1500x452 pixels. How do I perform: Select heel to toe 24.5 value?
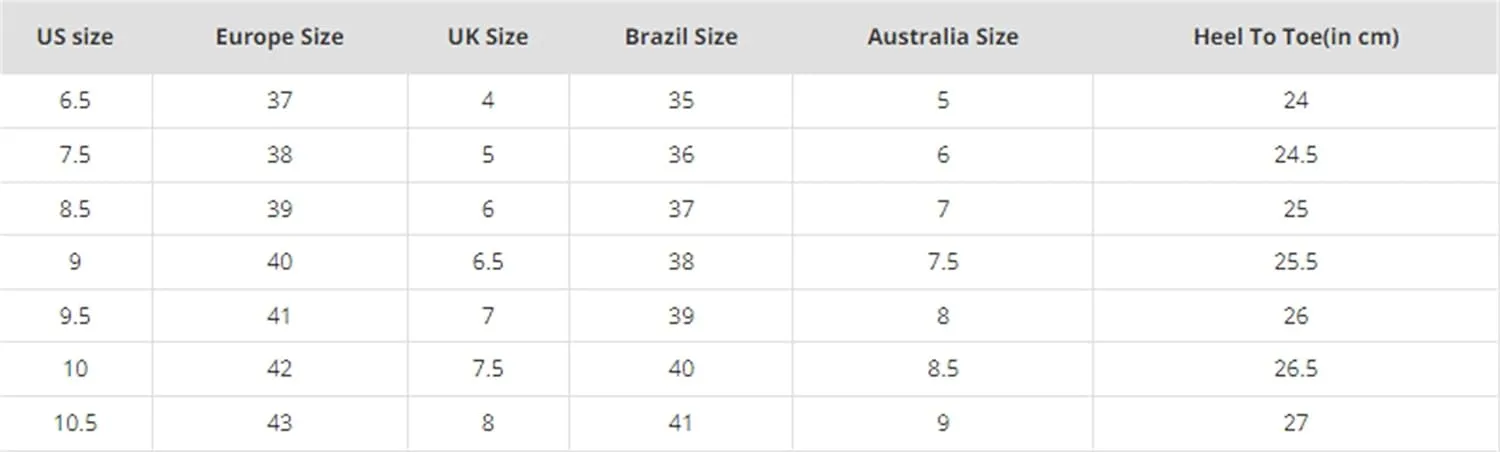click(x=1296, y=155)
